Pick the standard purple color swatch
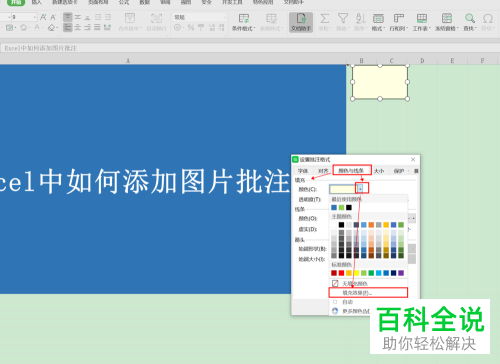The height and width of the screenshot is (364, 500). 401,273
